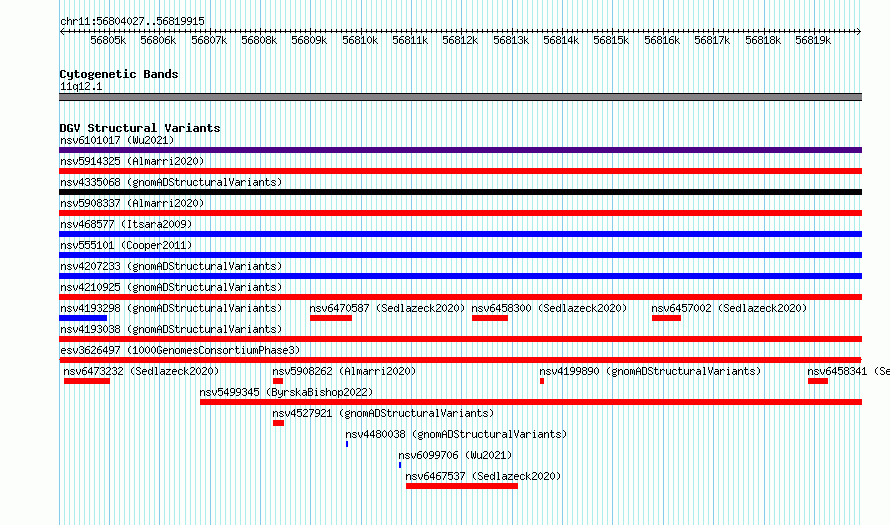Screen dimensions: 890x525
Task: Click the nsv5908337 (Almarri2020) label
Action: (x=132, y=203)
